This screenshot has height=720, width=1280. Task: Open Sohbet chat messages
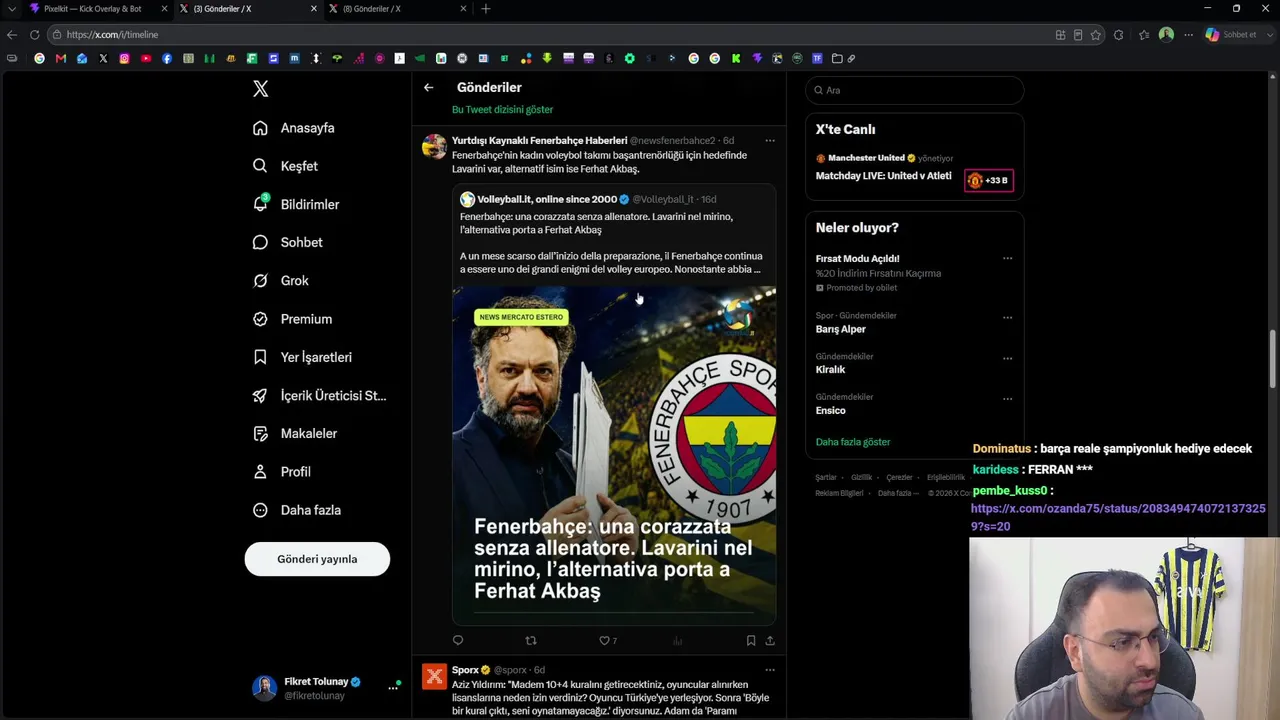coord(287,242)
